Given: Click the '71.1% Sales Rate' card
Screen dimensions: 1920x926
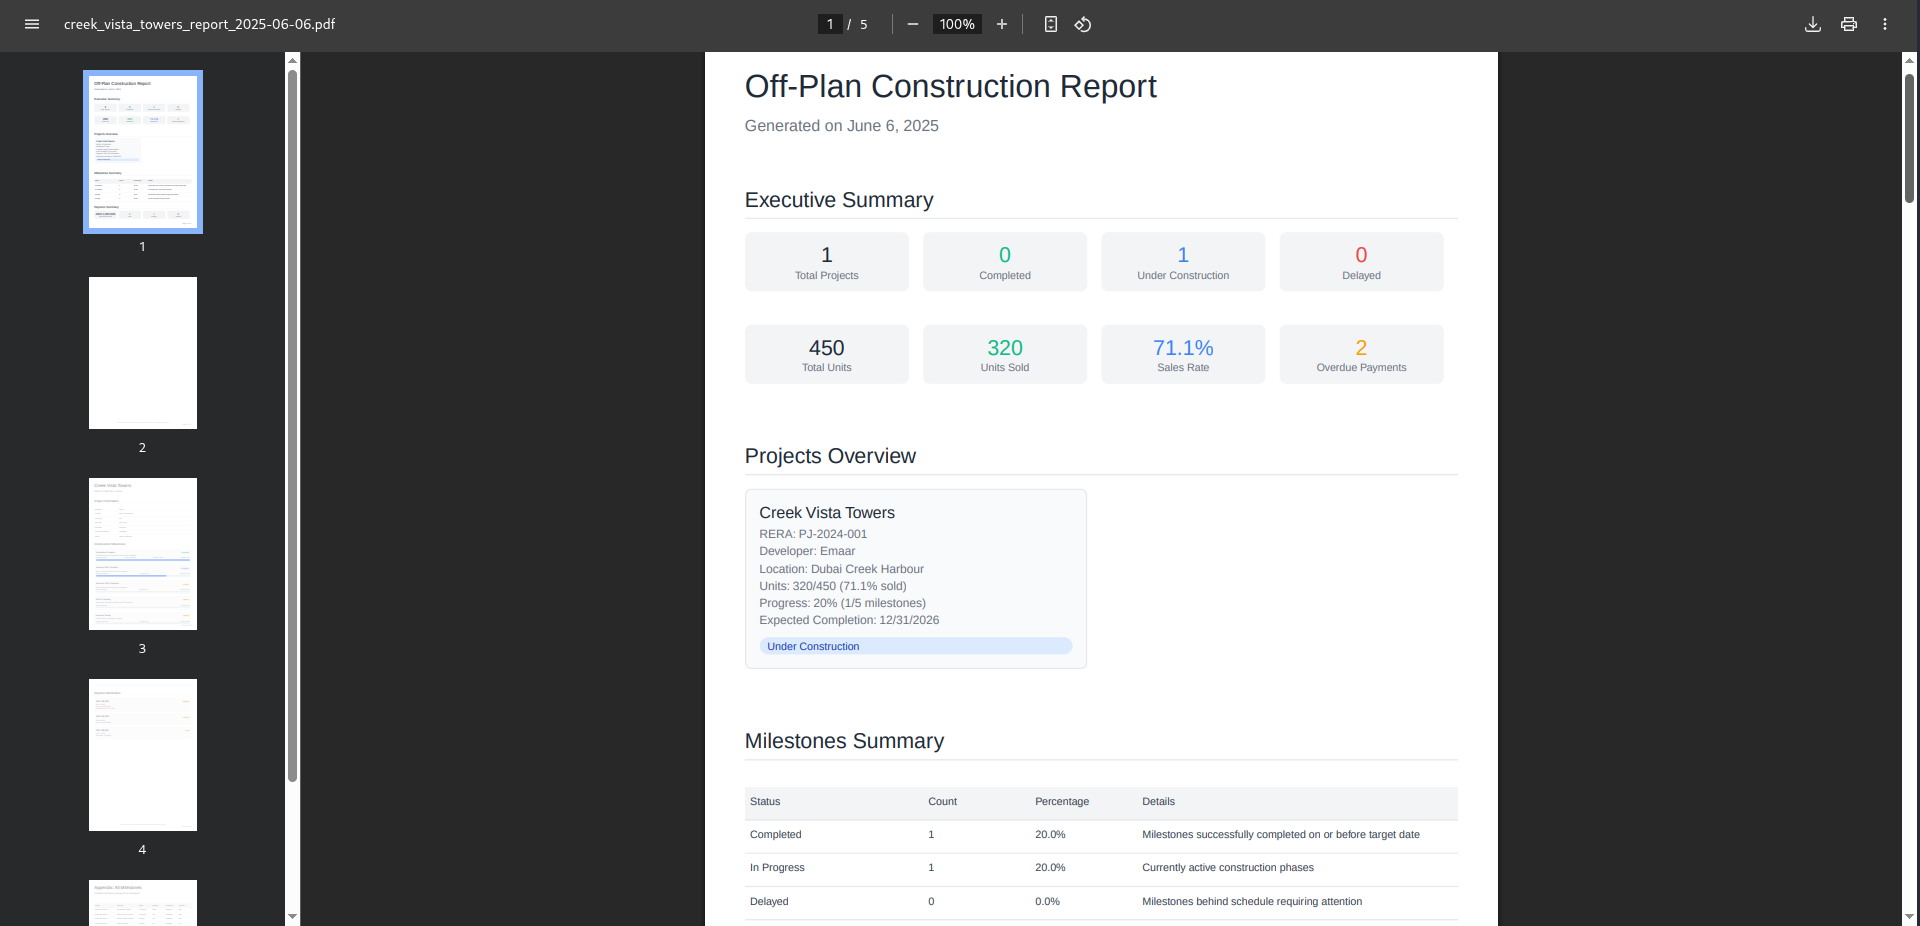Looking at the screenshot, I should click(x=1183, y=354).
